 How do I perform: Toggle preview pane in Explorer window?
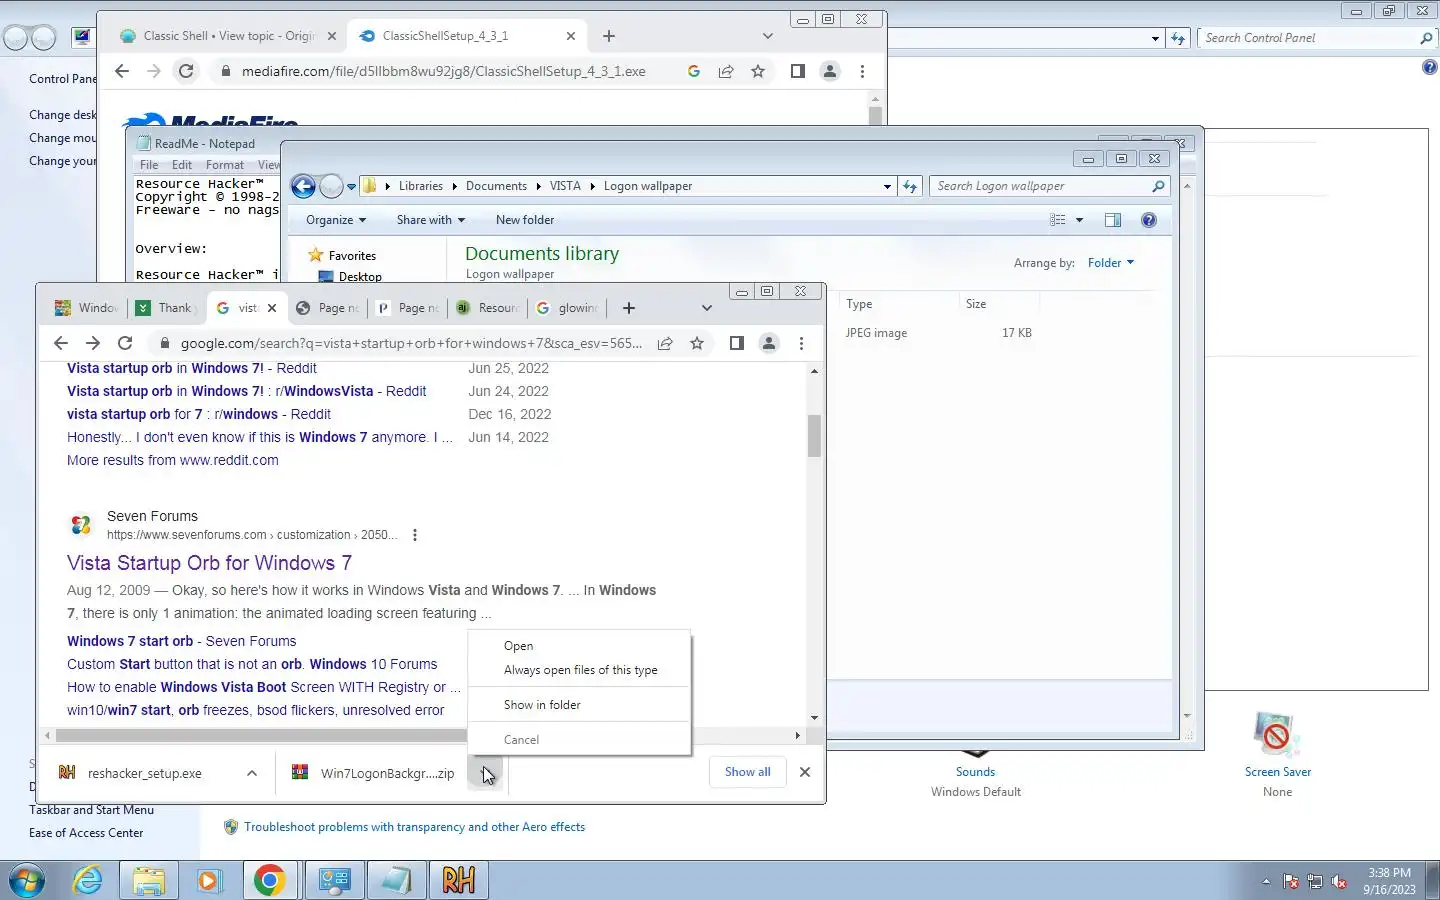(x=1113, y=220)
